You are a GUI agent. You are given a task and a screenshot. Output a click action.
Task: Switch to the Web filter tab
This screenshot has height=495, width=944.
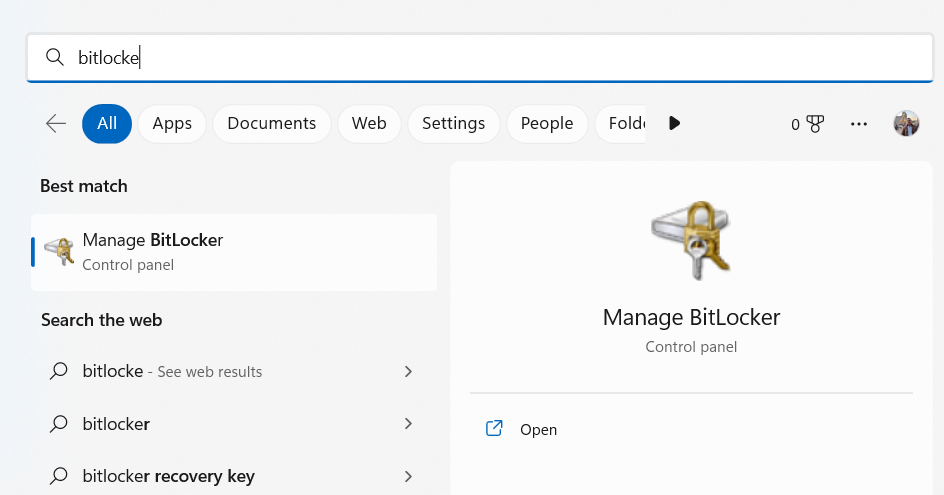[x=369, y=123]
